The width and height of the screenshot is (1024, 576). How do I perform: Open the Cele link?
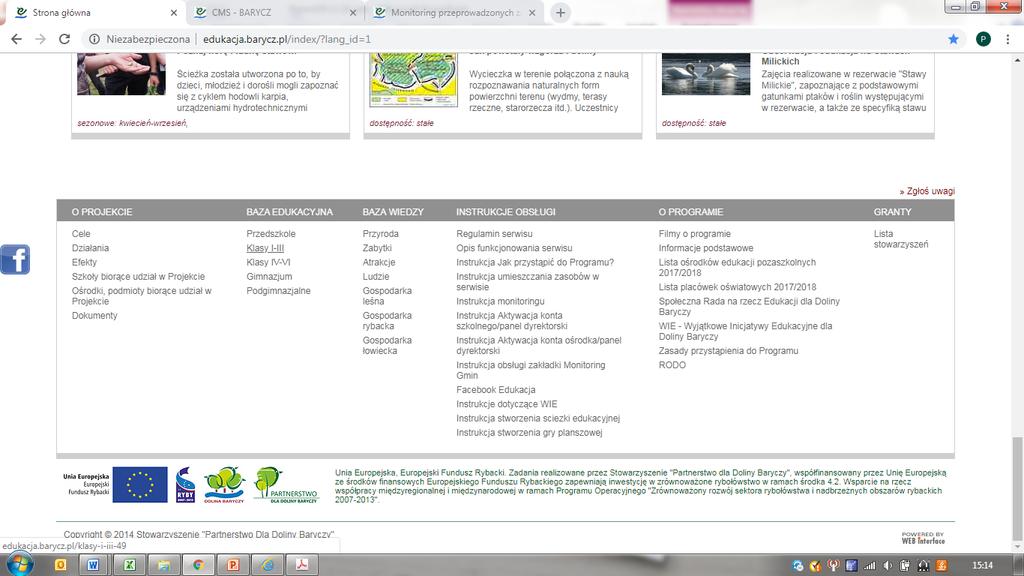point(81,234)
